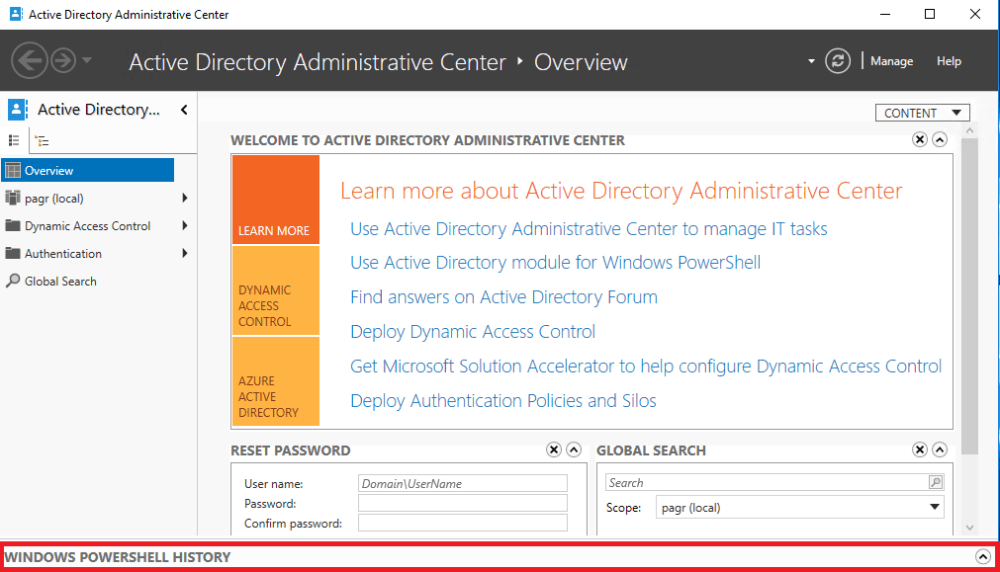Select the Azure Active Directory tile

(275, 381)
